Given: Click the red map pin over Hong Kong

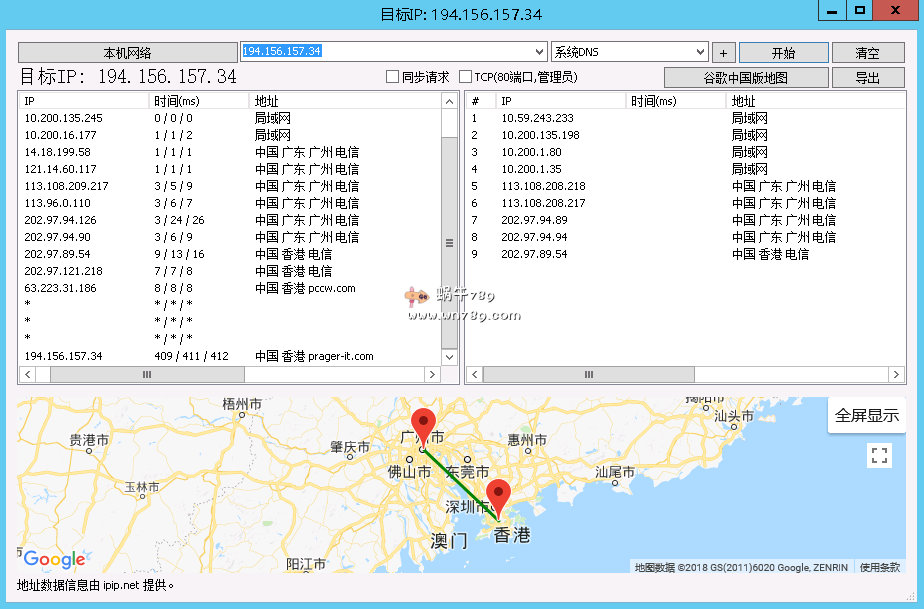Looking at the screenshot, I should pyautogui.click(x=498, y=494).
